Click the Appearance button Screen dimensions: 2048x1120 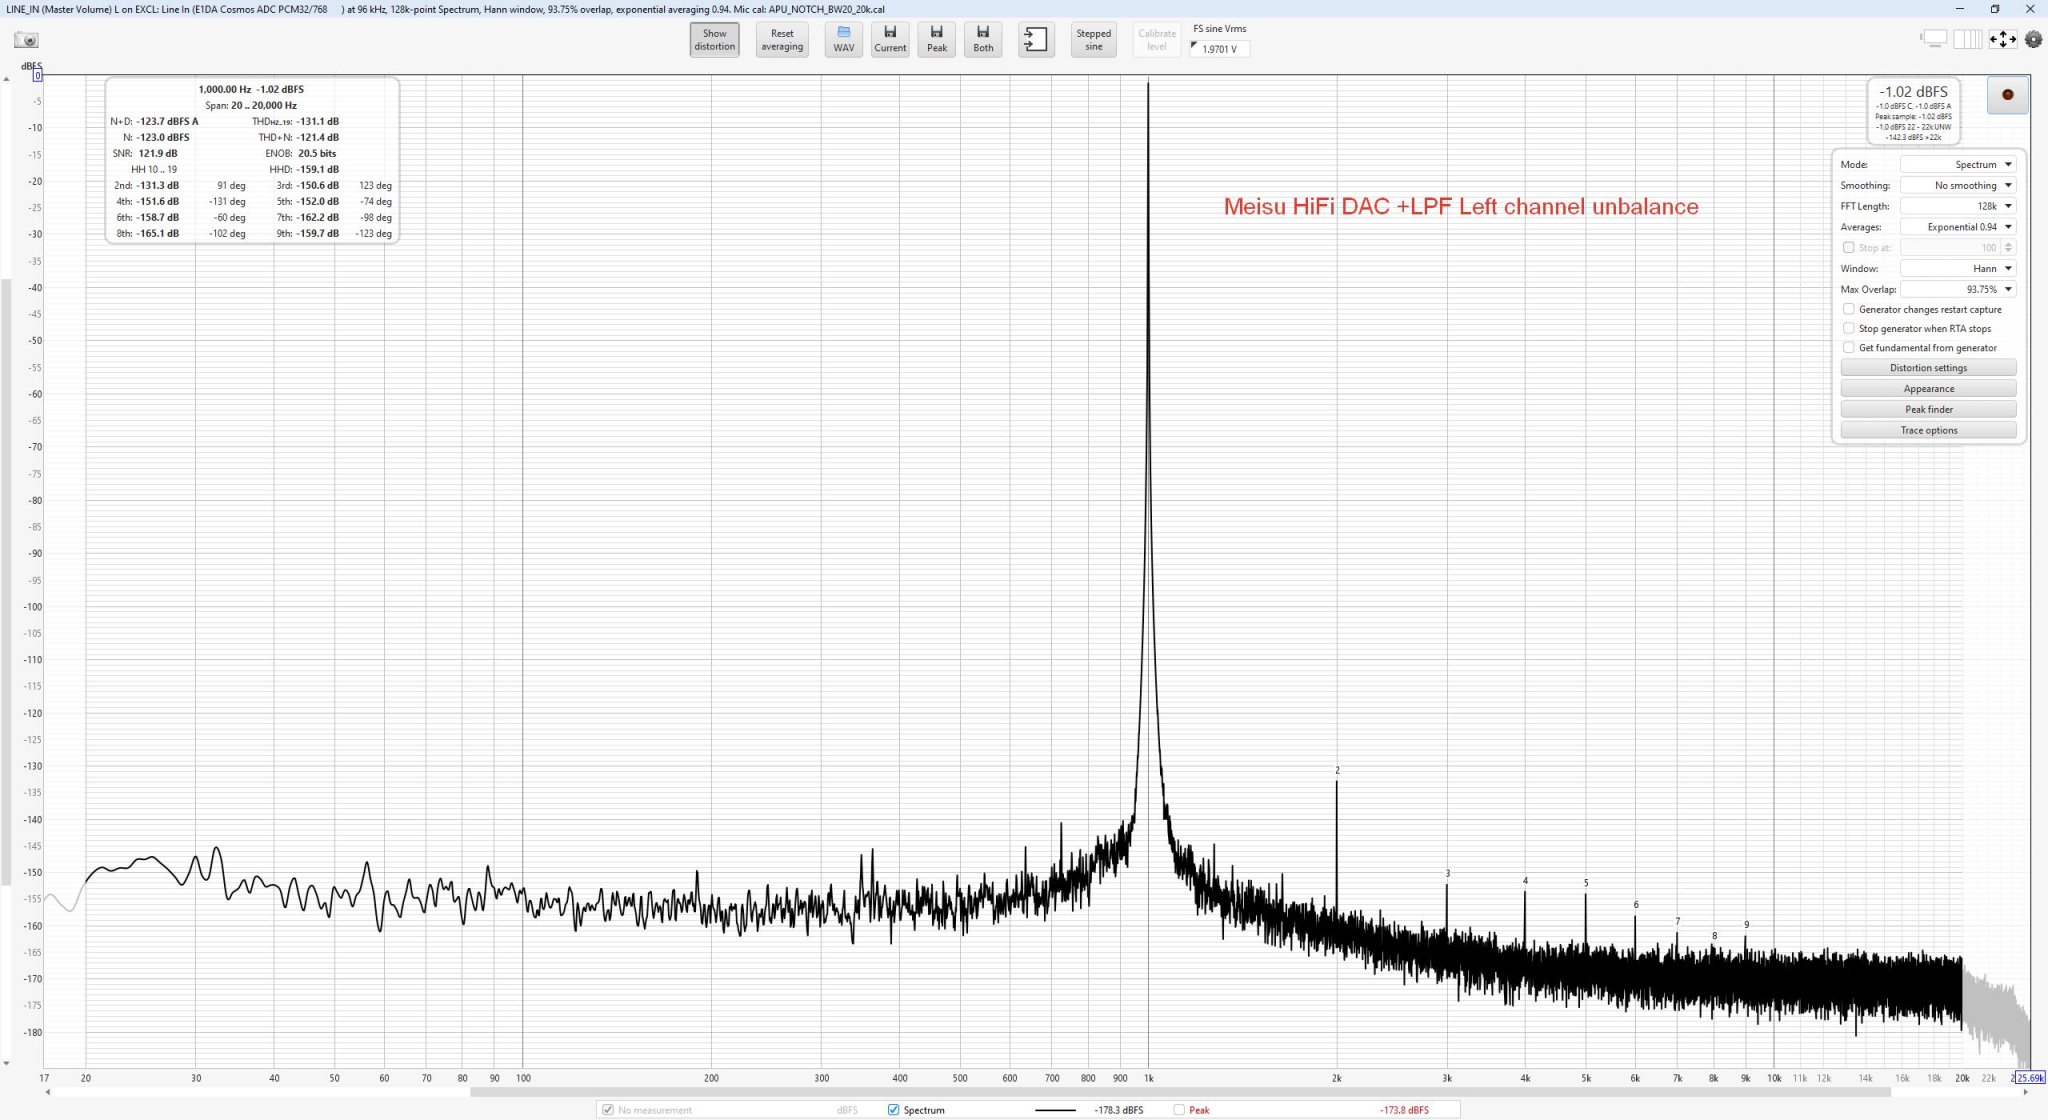click(1928, 389)
